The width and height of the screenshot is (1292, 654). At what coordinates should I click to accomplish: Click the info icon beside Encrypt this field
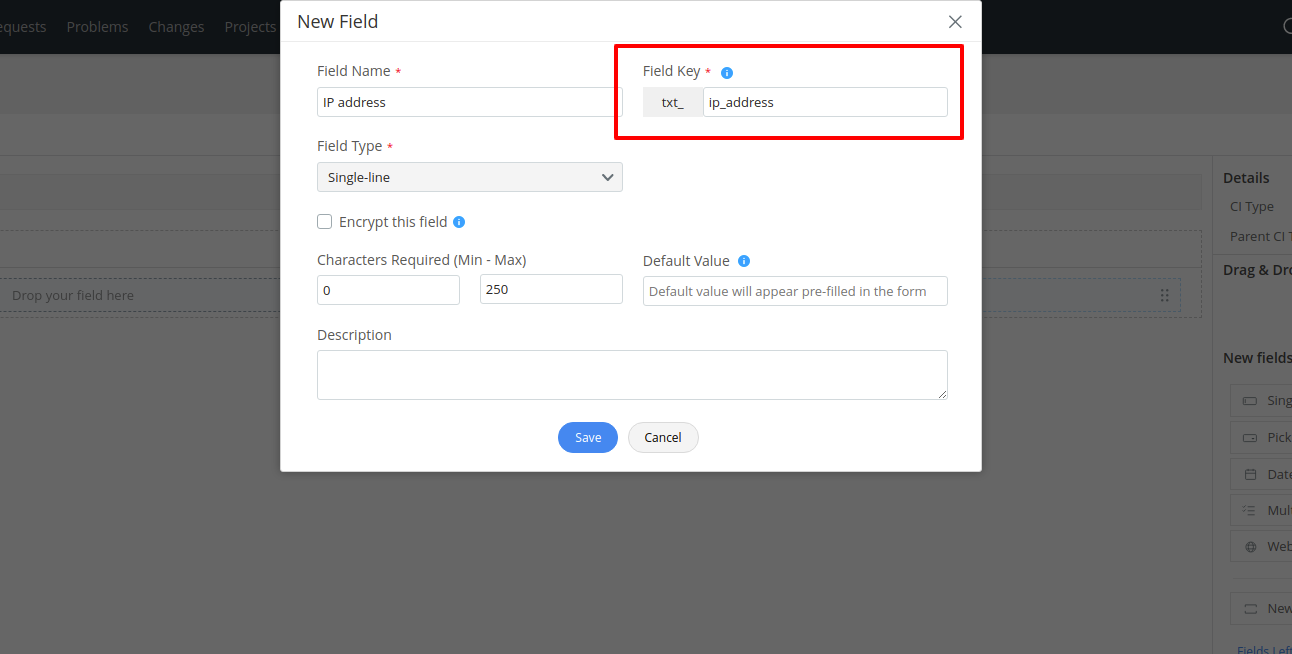point(460,221)
